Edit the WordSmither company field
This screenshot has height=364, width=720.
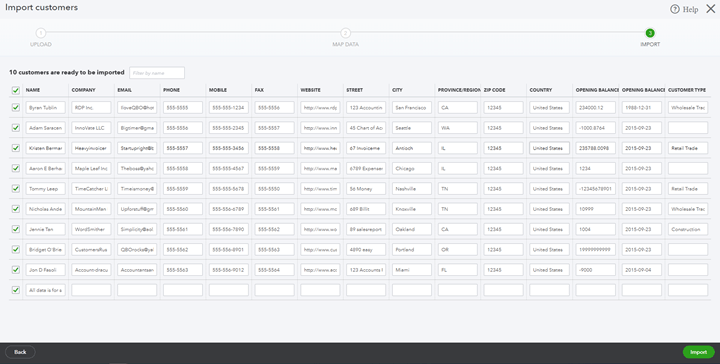click(91, 229)
